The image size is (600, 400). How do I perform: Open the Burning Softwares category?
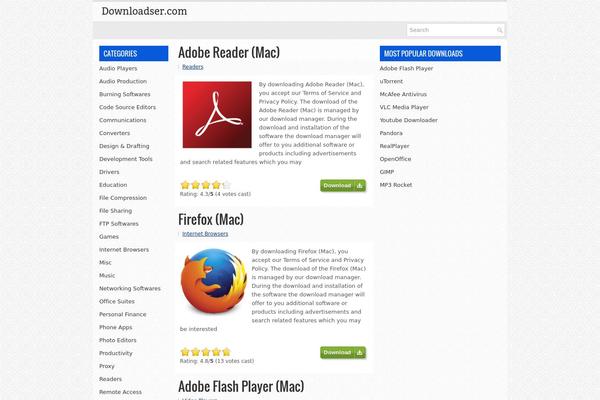point(124,94)
